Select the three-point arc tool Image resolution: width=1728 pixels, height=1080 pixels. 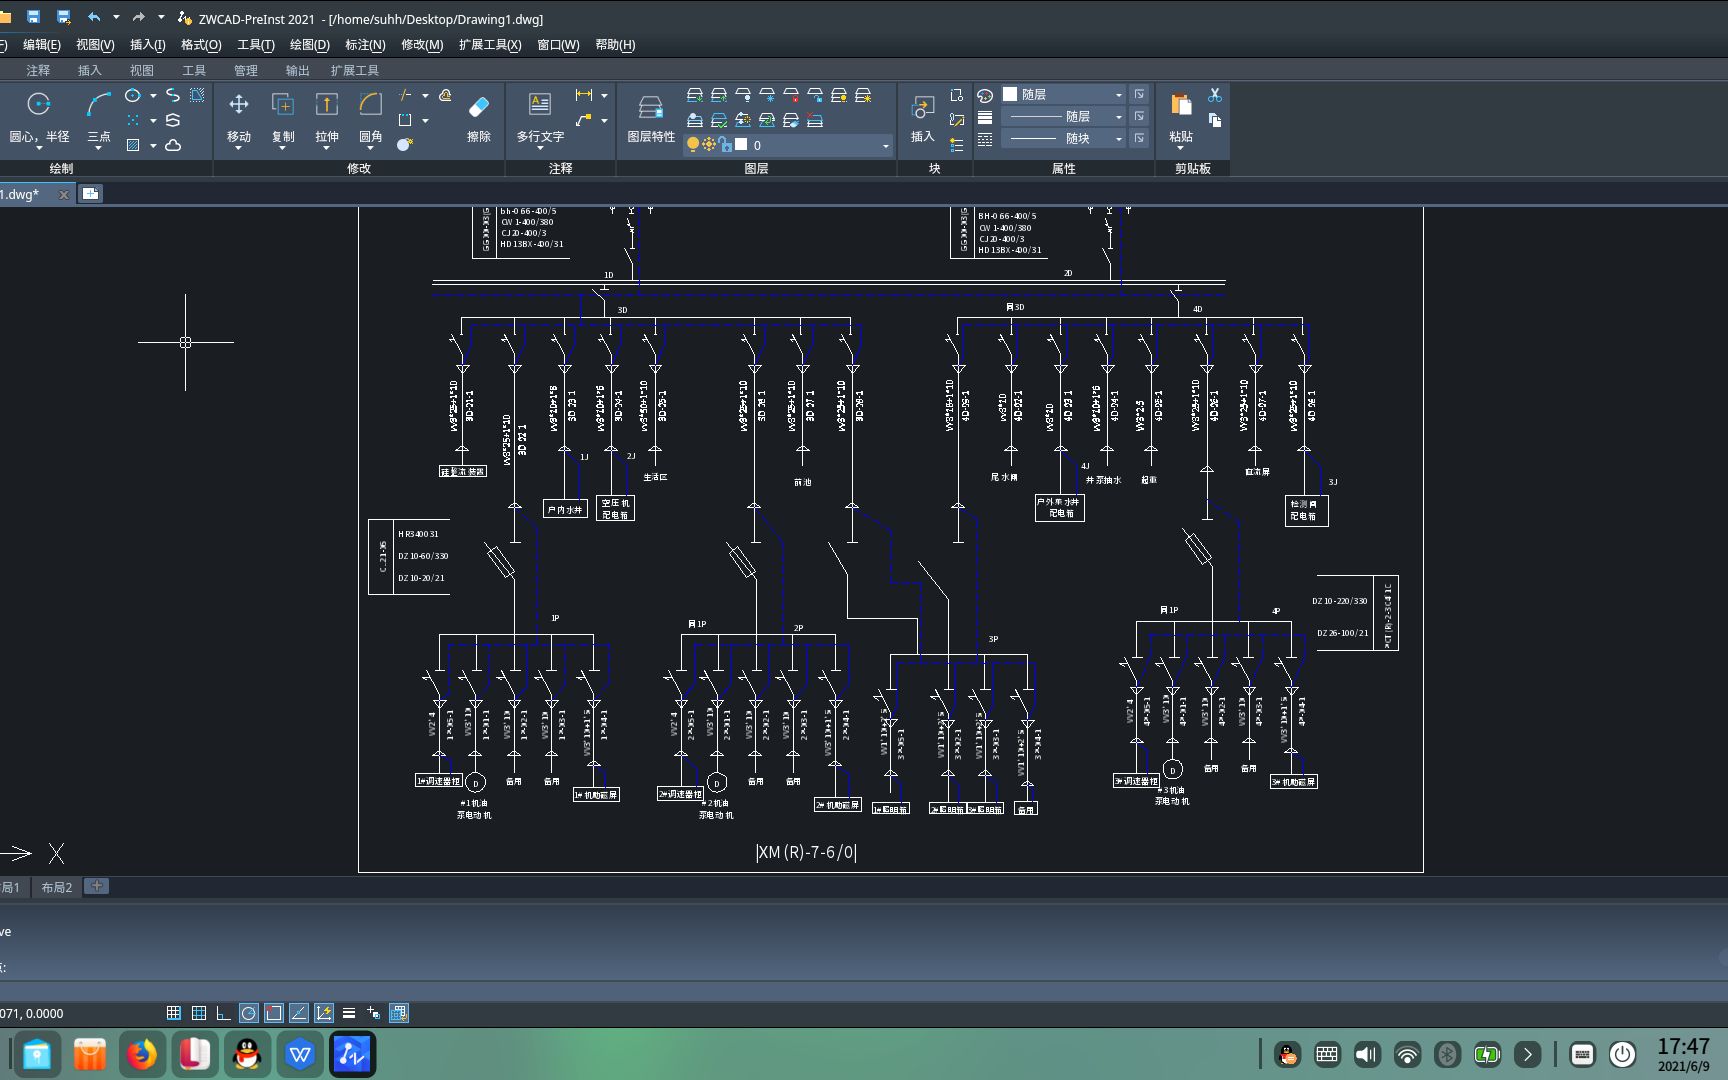pyautogui.click(x=98, y=104)
